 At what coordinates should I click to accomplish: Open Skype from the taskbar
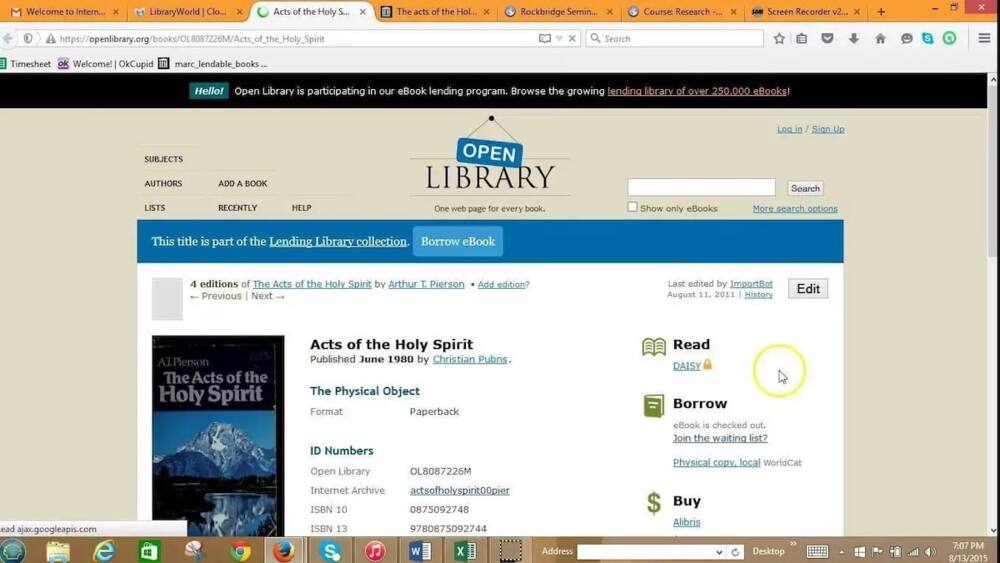pyautogui.click(x=330, y=550)
